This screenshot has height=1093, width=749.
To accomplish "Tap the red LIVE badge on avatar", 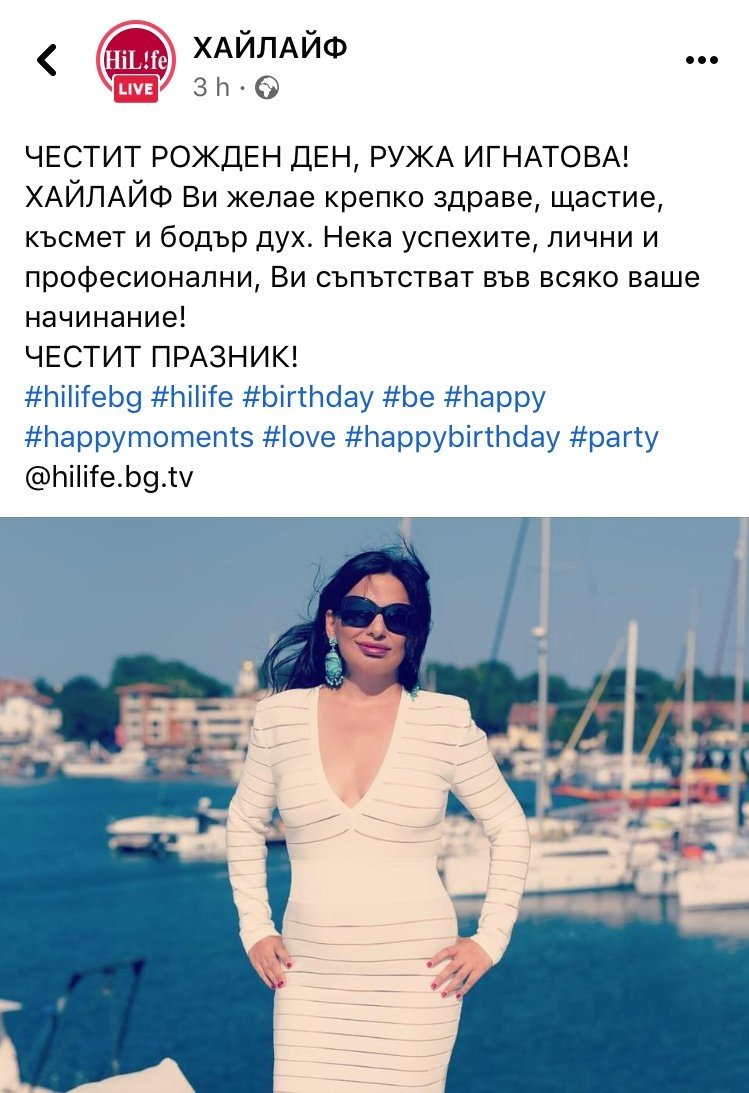I will point(137,88).
